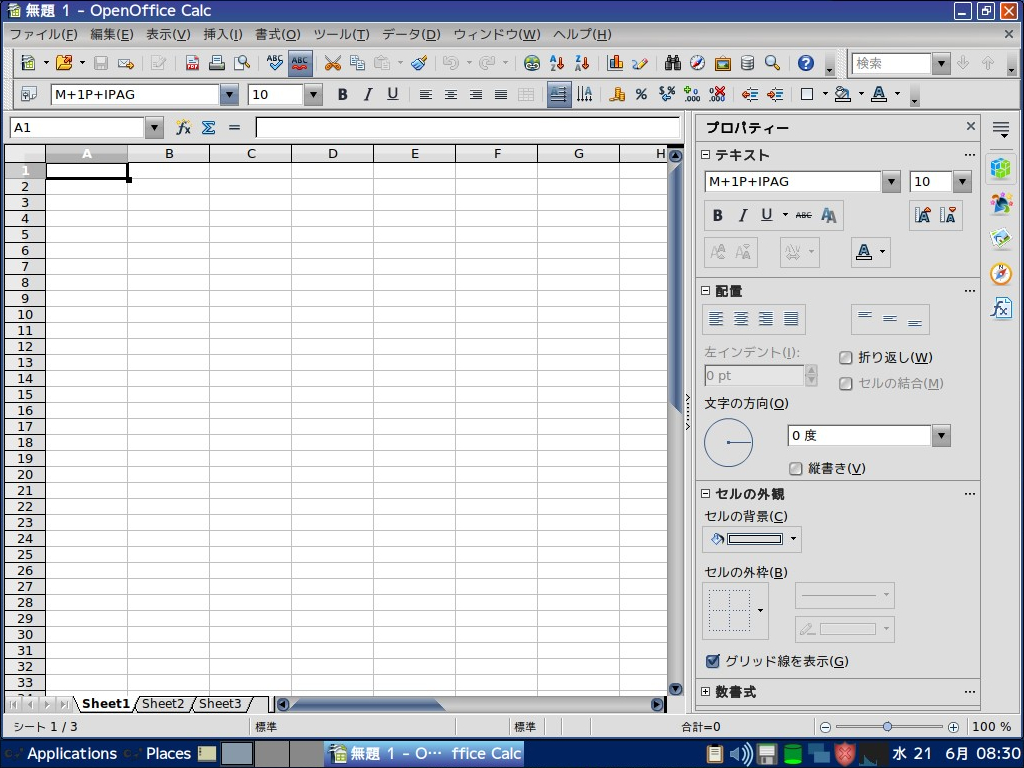Open the sidebar Navigator deck icon

pyautogui.click(x=1000, y=273)
